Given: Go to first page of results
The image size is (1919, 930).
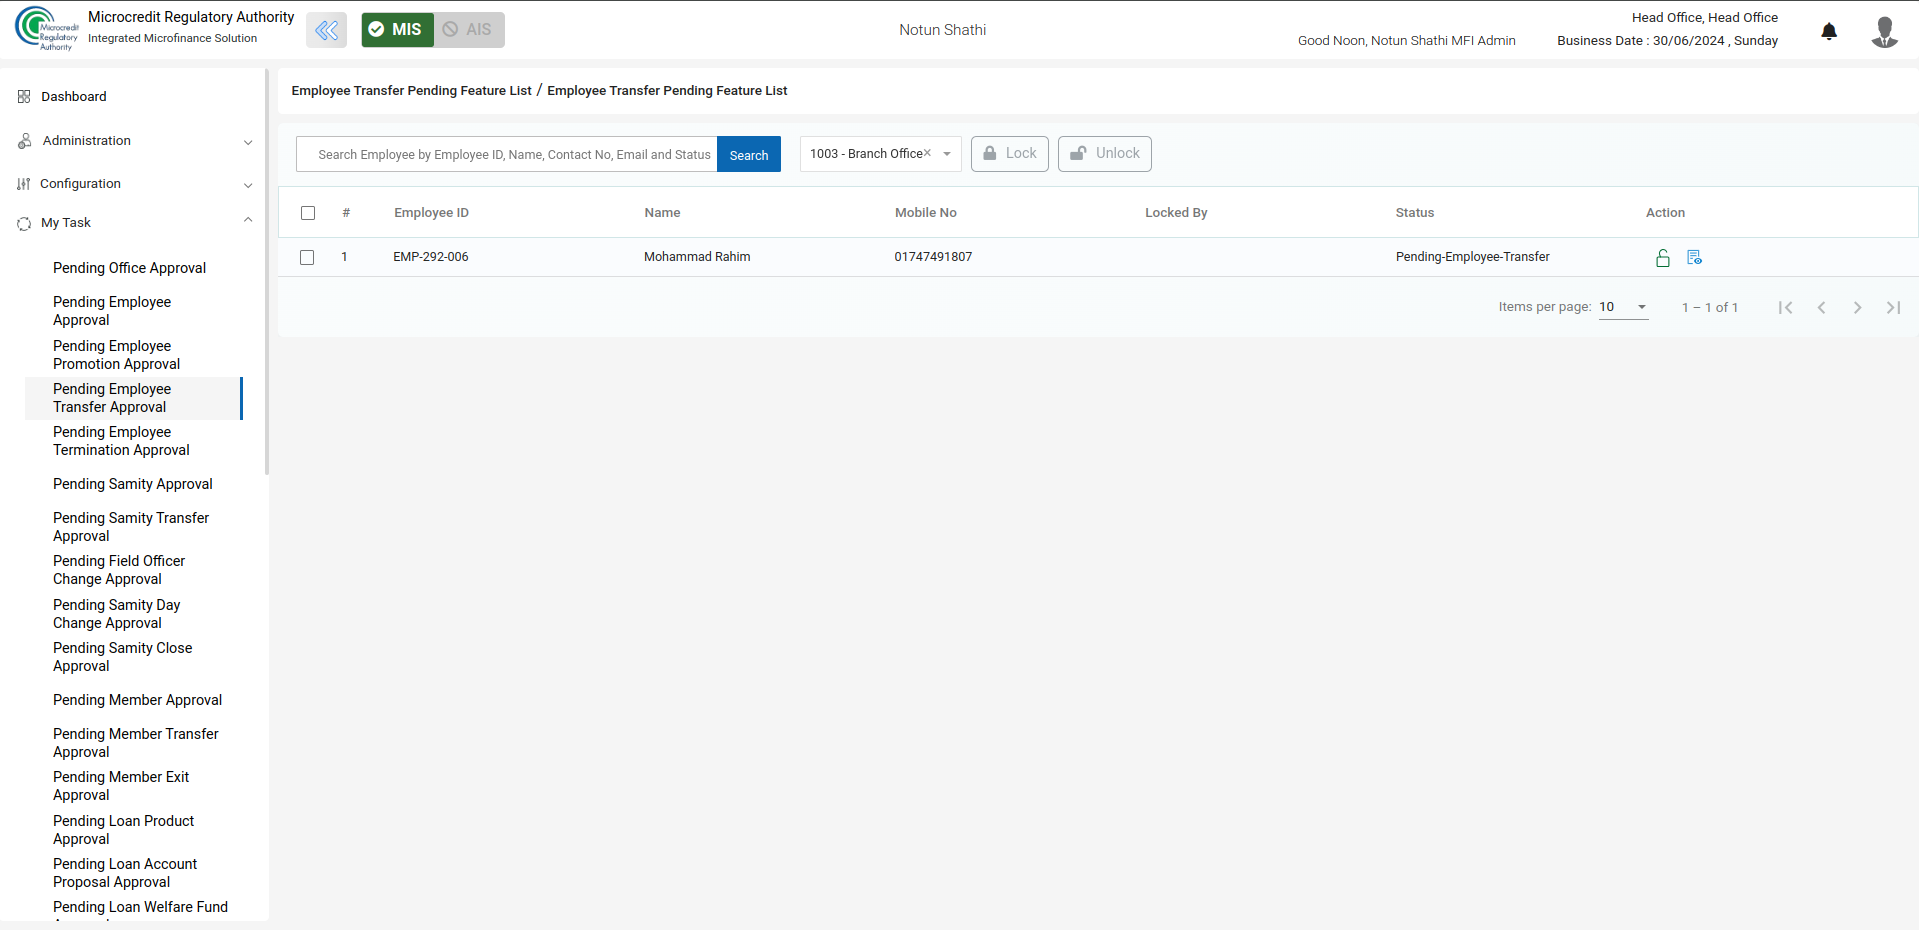Looking at the screenshot, I should pos(1785,307).
